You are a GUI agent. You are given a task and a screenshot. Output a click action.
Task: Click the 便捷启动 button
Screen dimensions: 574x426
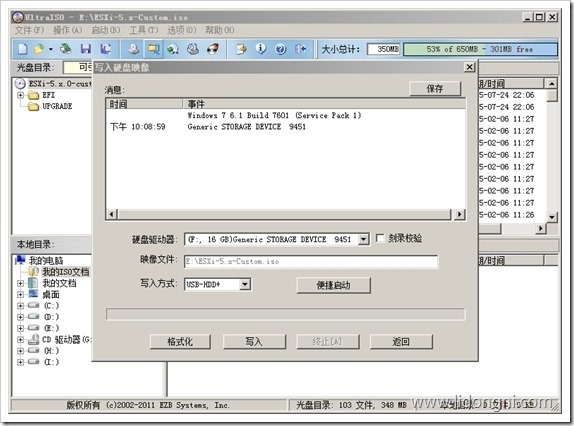[333, 285]
